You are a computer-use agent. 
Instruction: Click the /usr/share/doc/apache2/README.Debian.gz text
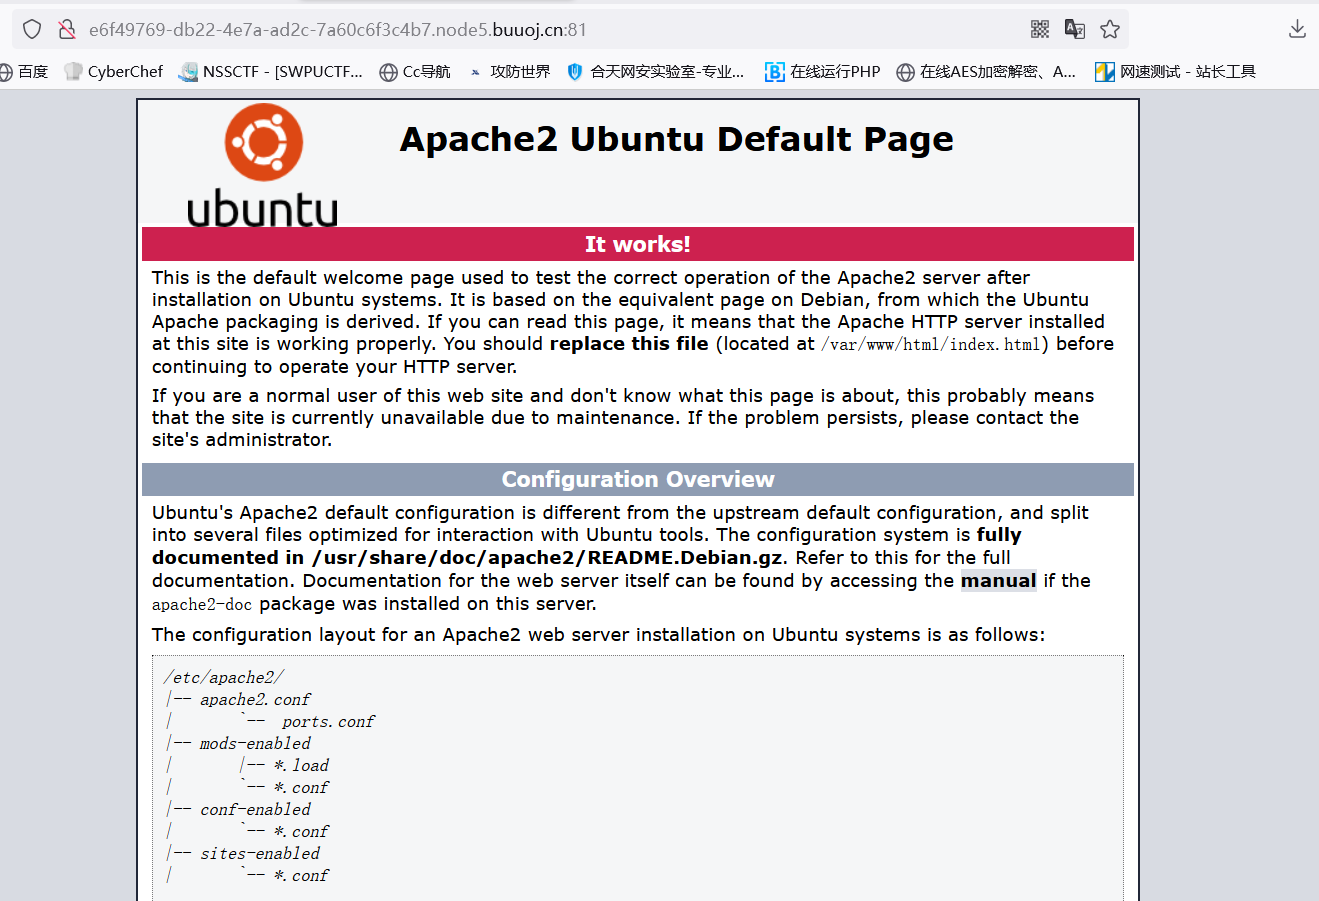coord(549,558)
